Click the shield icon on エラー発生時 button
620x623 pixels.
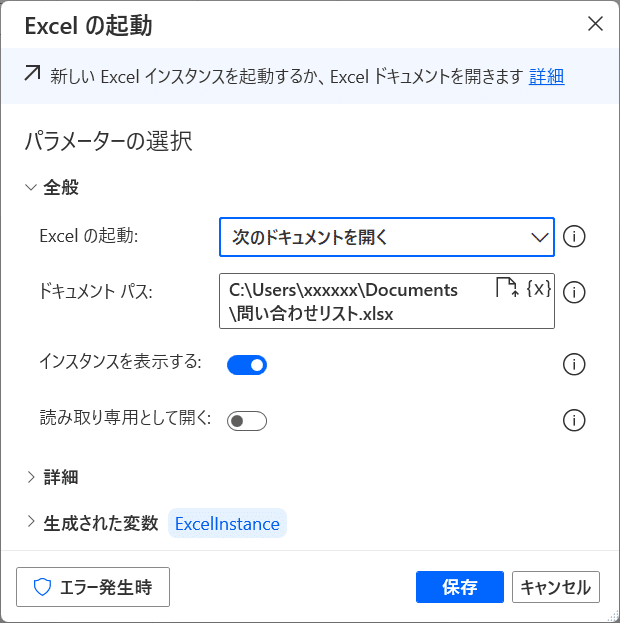pos(43,587)
